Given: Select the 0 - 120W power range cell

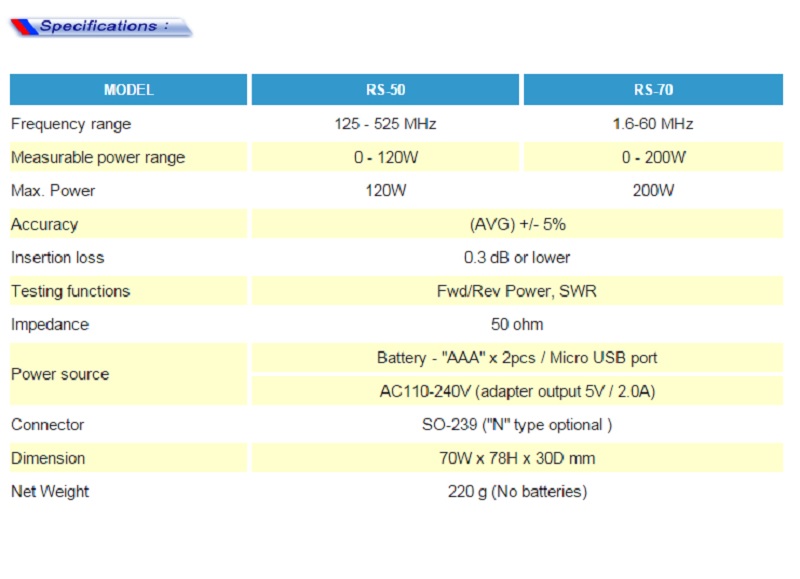Looking at the screenshot, I should click(385, 157).
